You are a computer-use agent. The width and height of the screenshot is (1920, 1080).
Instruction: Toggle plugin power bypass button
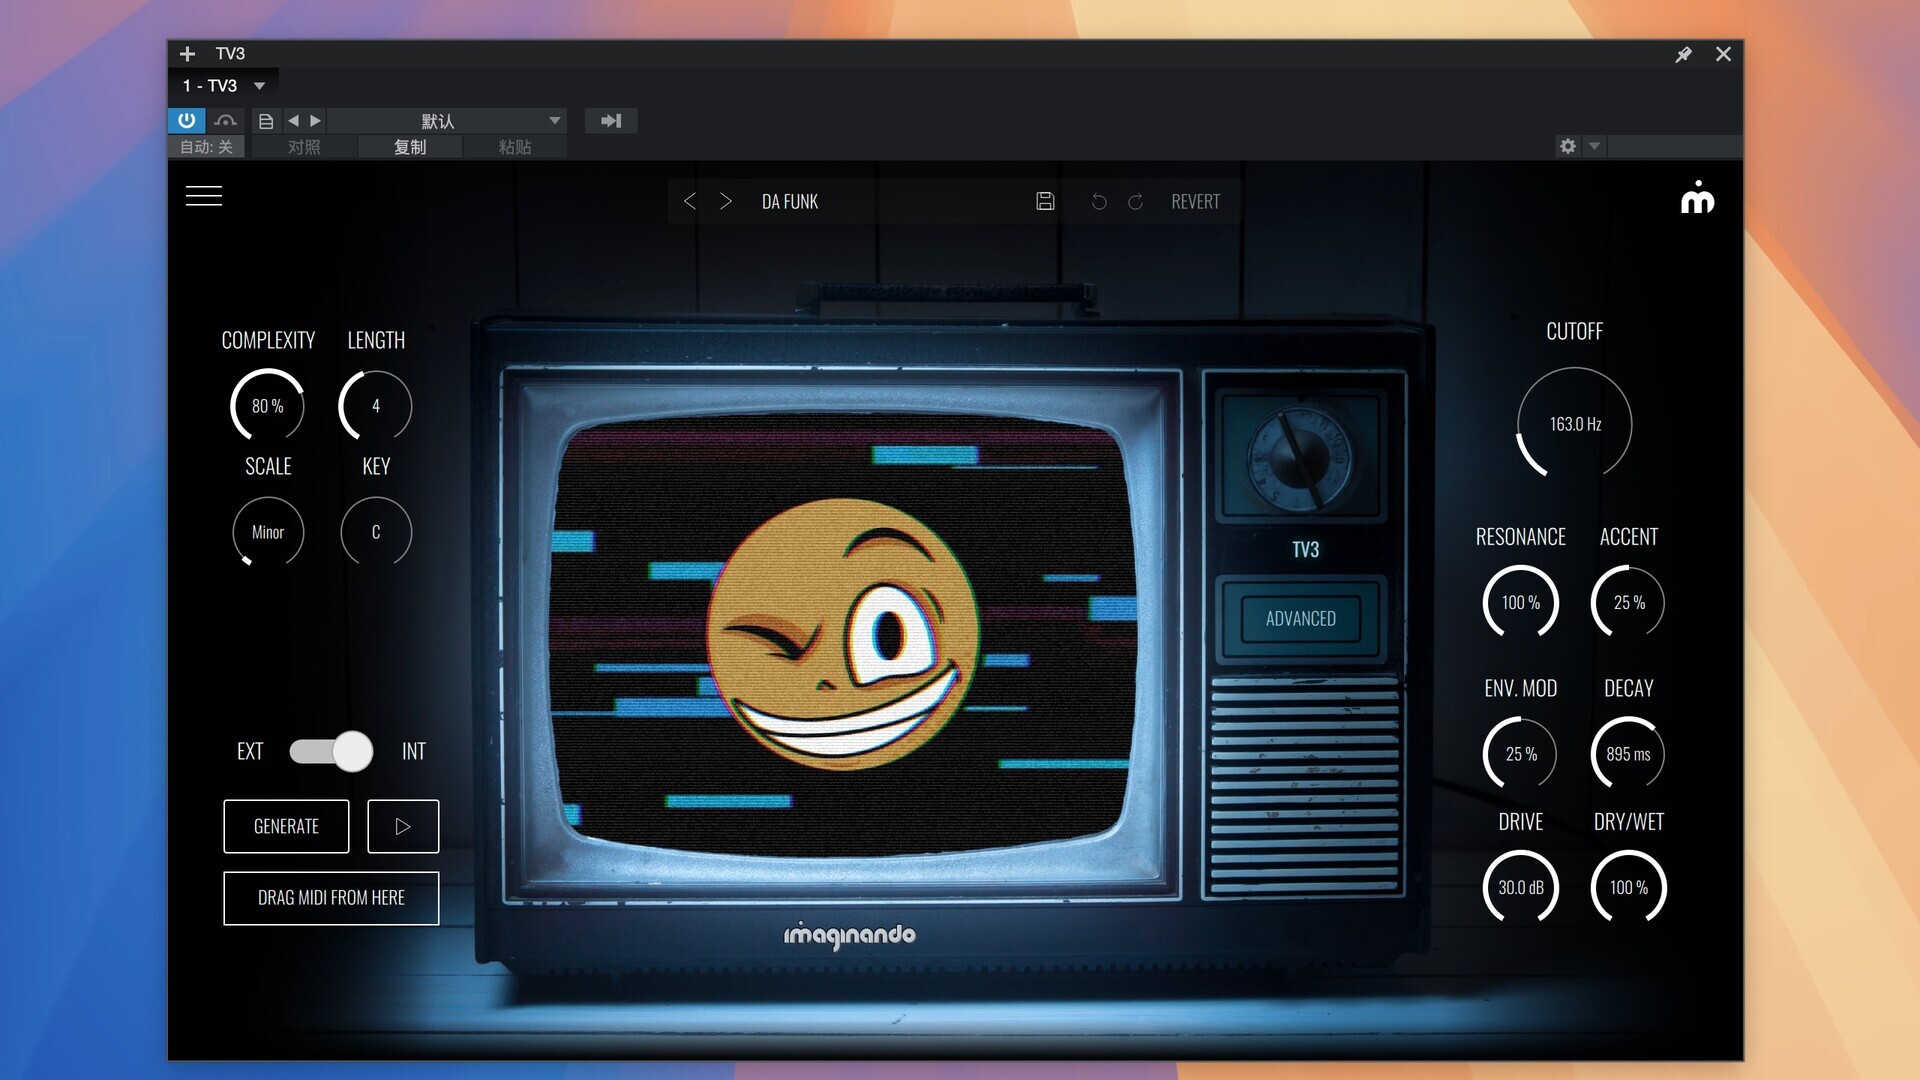point(187,120)
